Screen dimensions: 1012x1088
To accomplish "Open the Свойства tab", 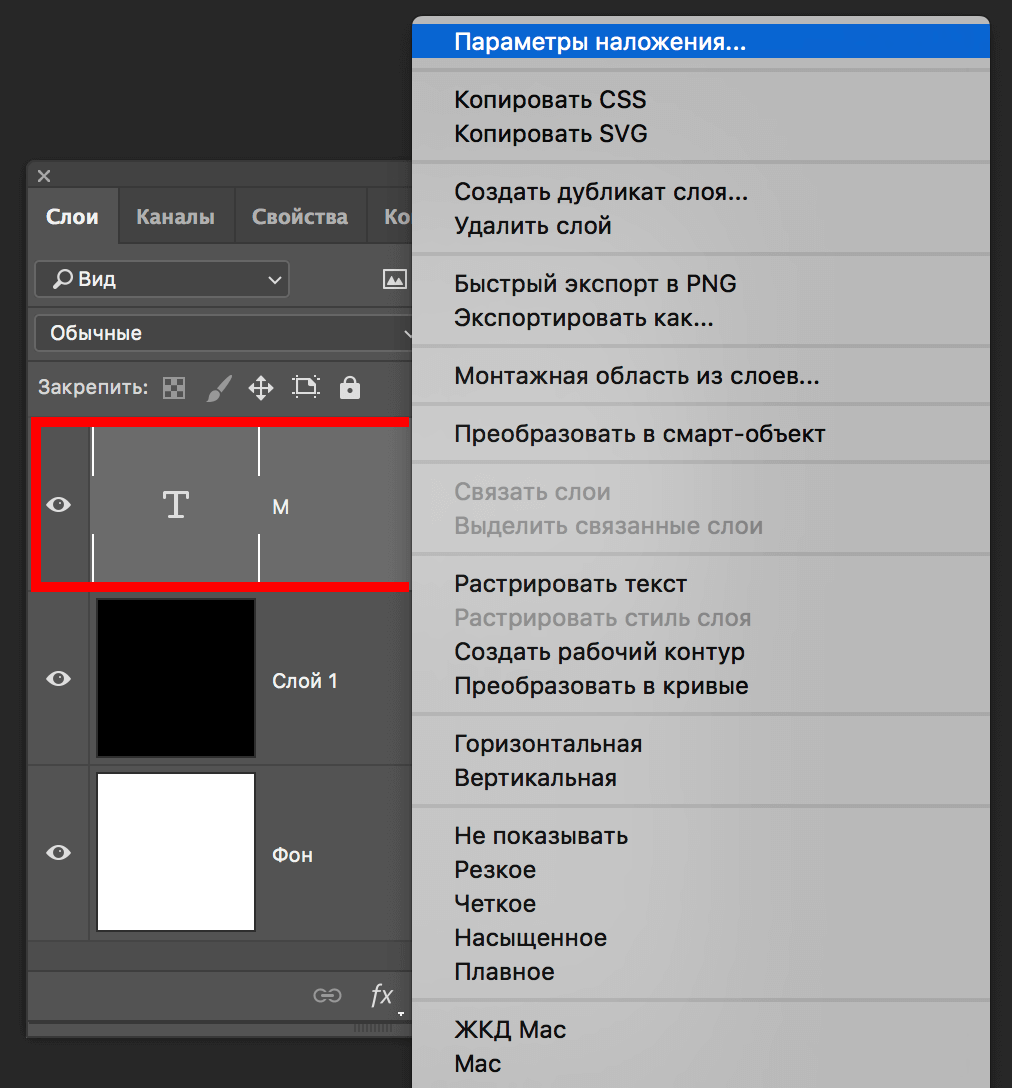I will (x=300, y=217).
